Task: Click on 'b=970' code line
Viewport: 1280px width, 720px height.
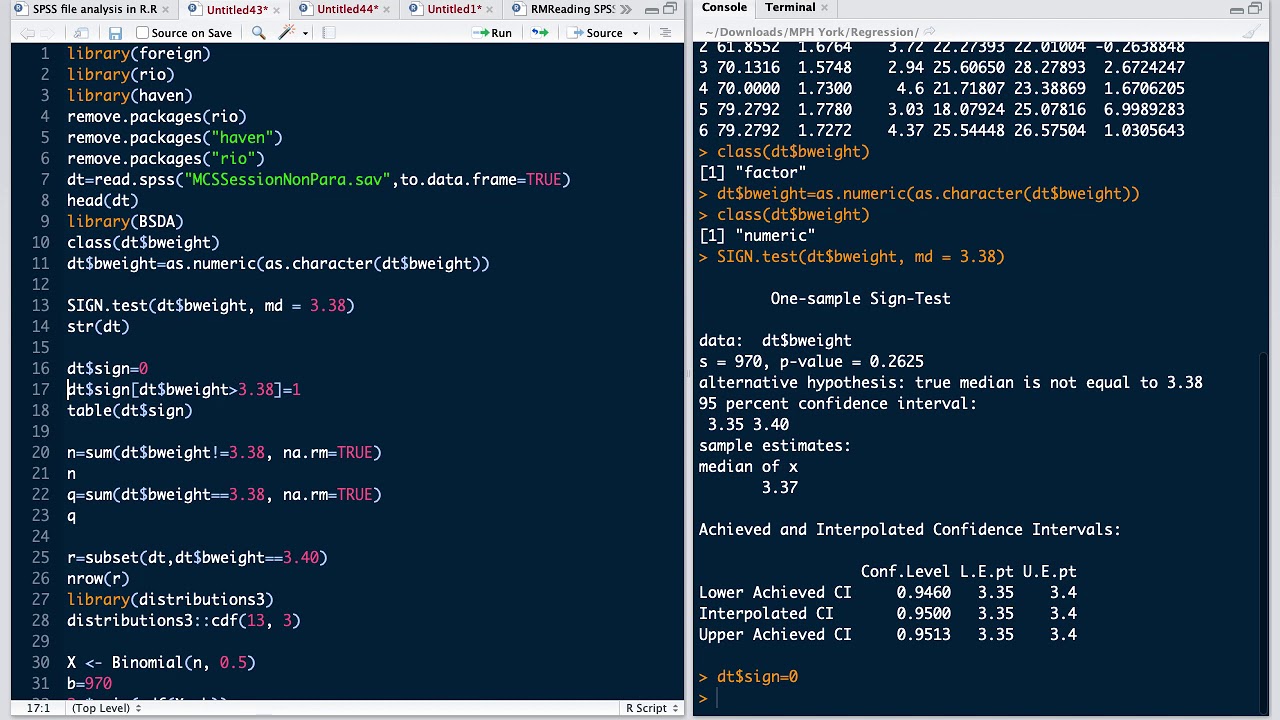Action: [89, 684]
